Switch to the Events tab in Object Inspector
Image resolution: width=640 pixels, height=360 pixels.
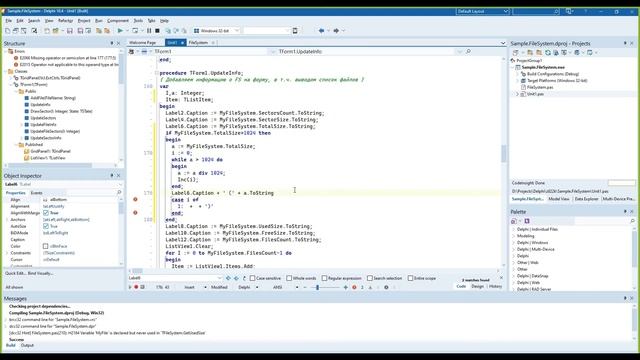(x=36, y=193)
